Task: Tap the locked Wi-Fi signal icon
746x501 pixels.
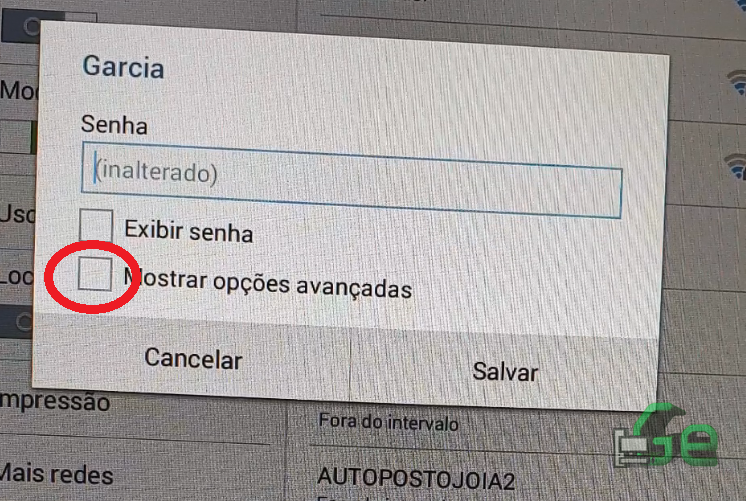Action: pyautogui.click(x=736, y=167)
